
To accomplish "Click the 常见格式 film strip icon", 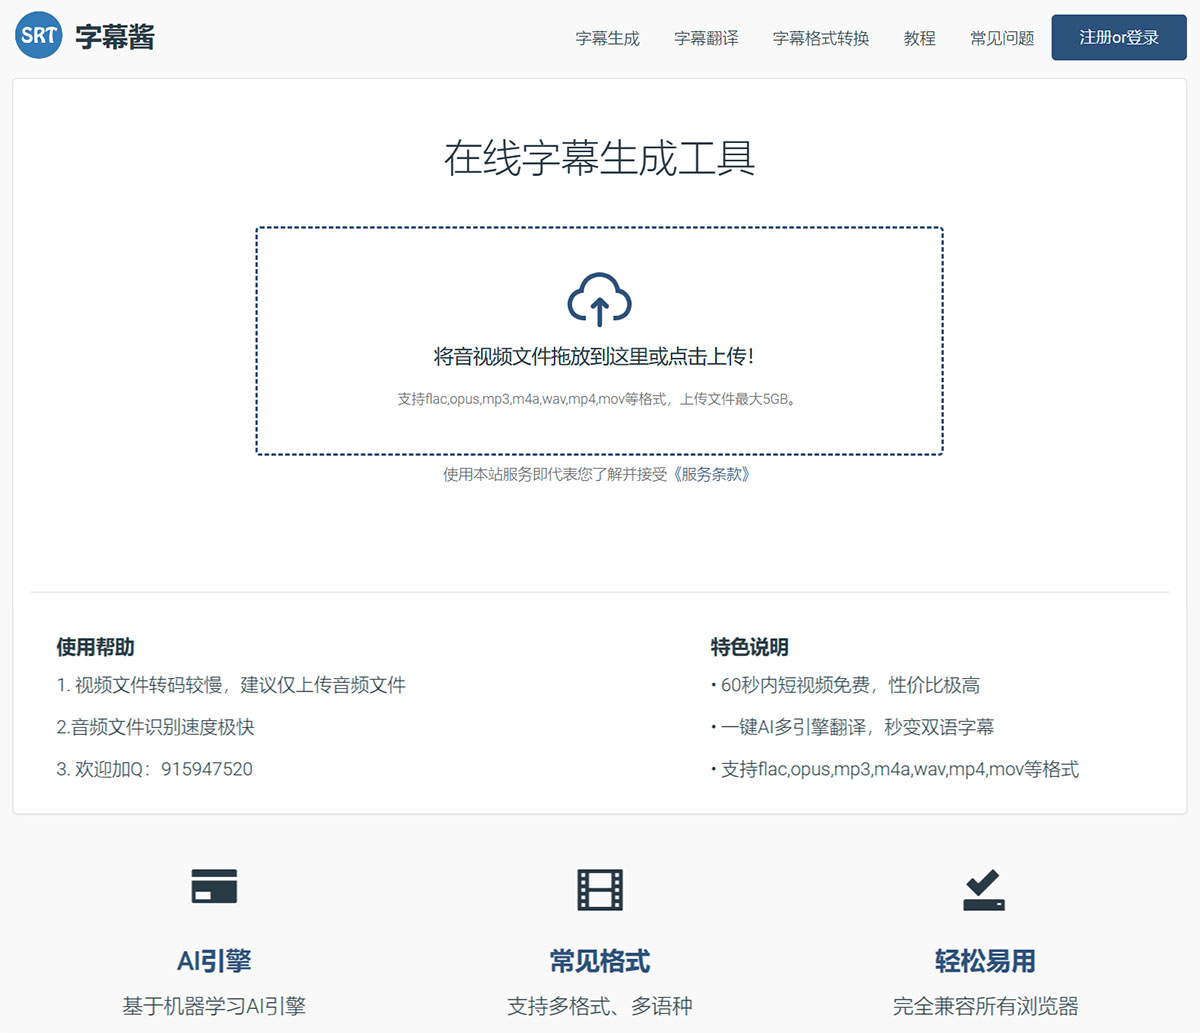I will [x=599, y=886].
